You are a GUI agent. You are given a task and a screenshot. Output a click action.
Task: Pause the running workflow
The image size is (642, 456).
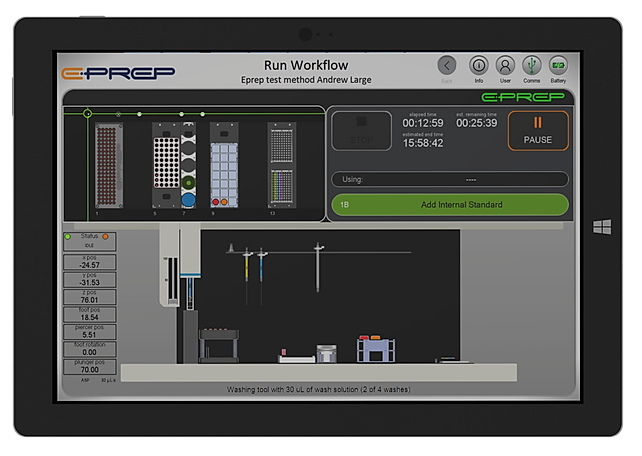point(537,131)
